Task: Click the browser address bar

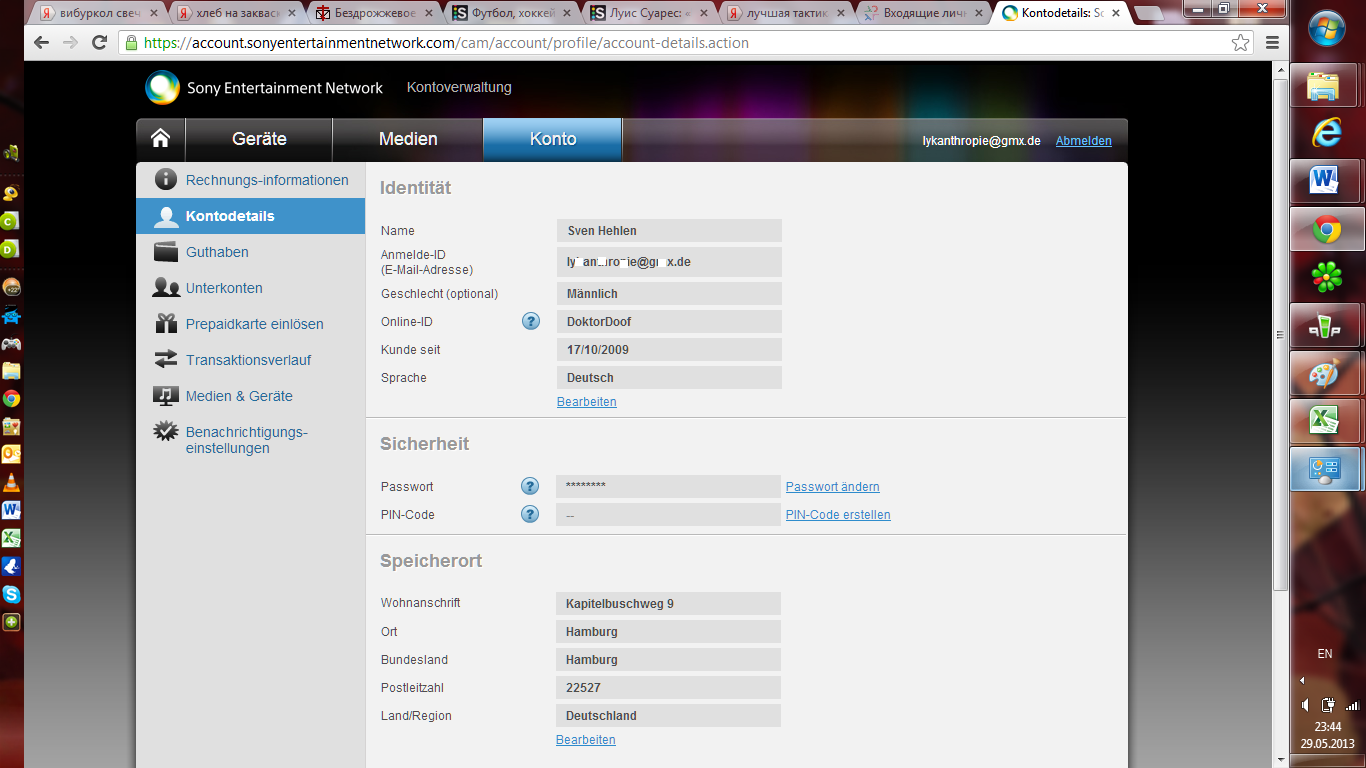Action: tap(685, 43)
